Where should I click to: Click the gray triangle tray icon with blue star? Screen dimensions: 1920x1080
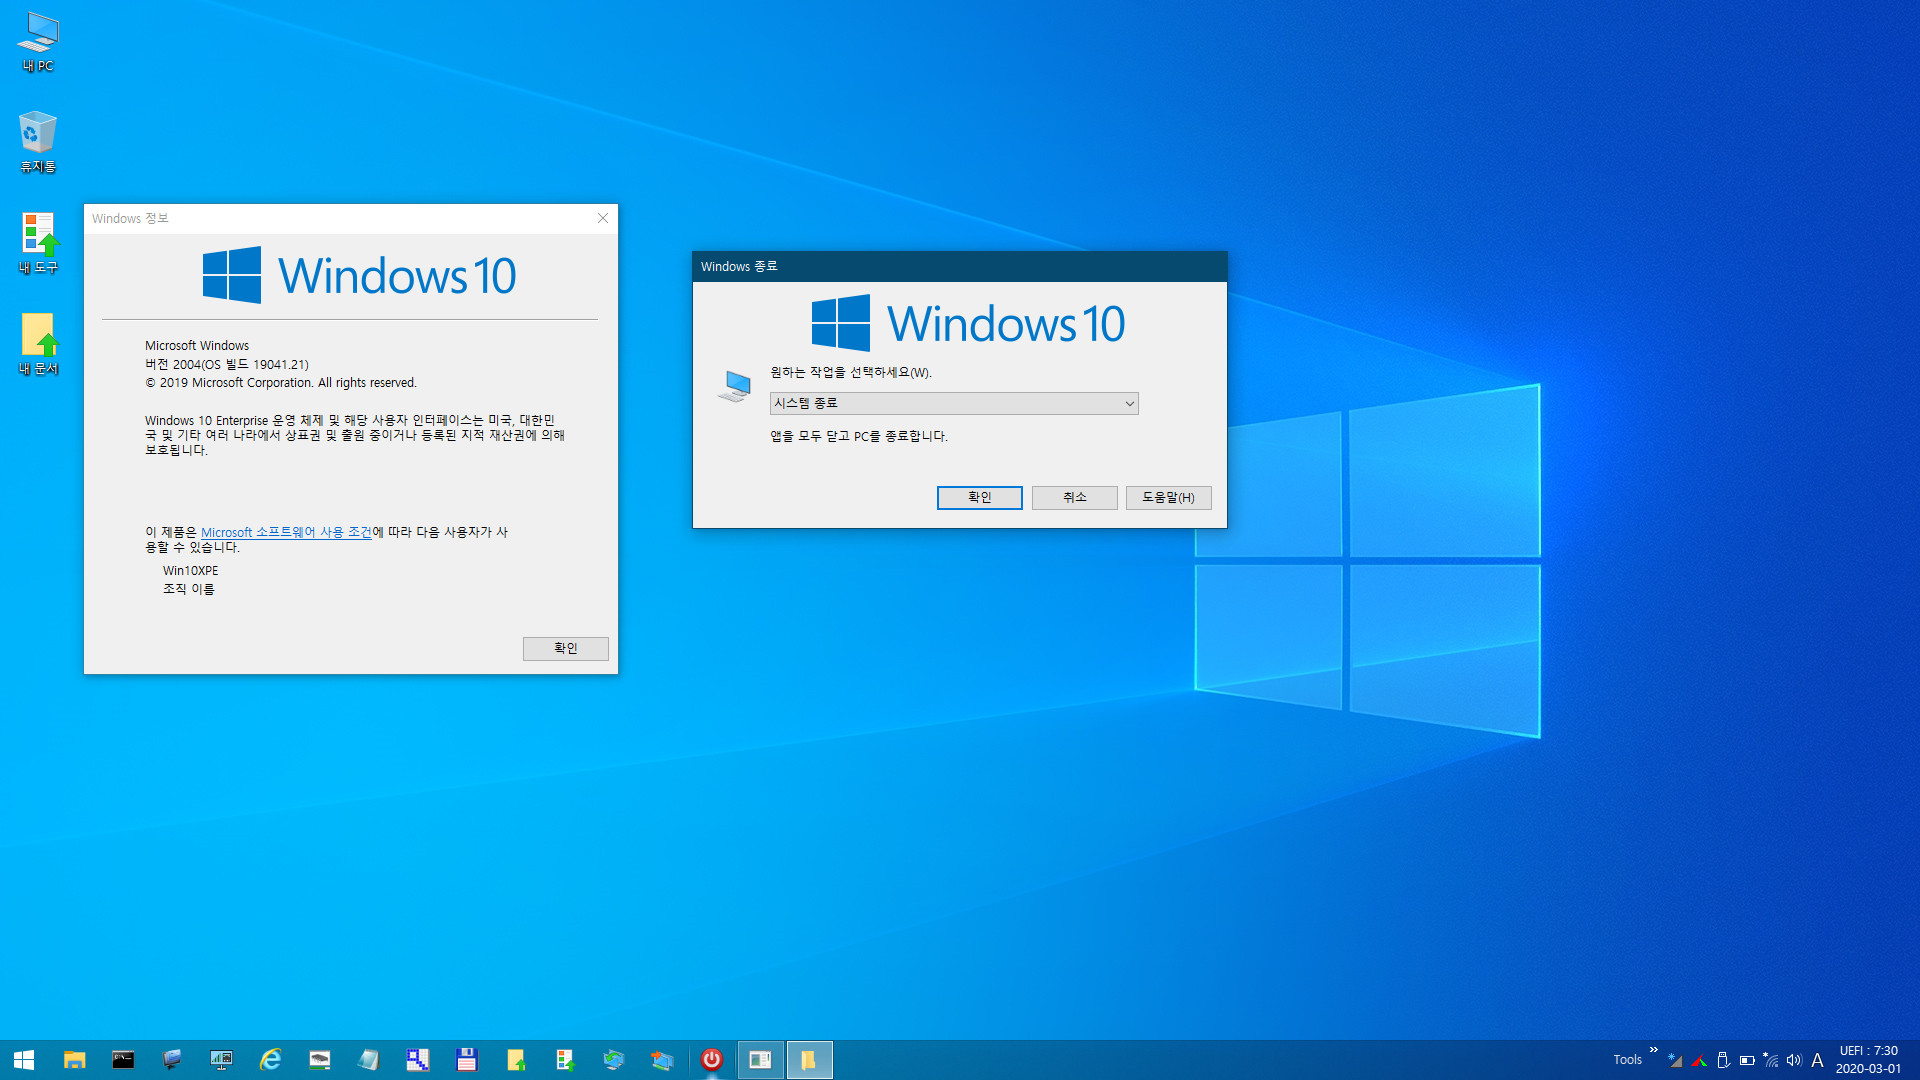[x=1675, y=1060]
